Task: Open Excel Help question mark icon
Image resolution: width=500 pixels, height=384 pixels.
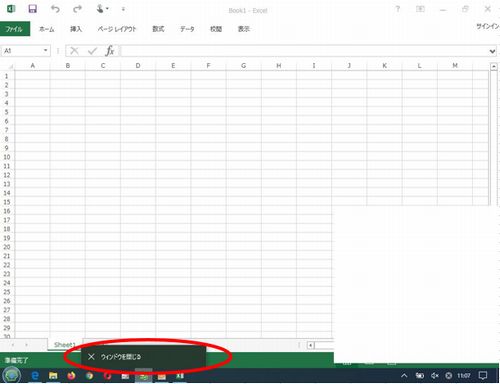Action: pos(398,9)
